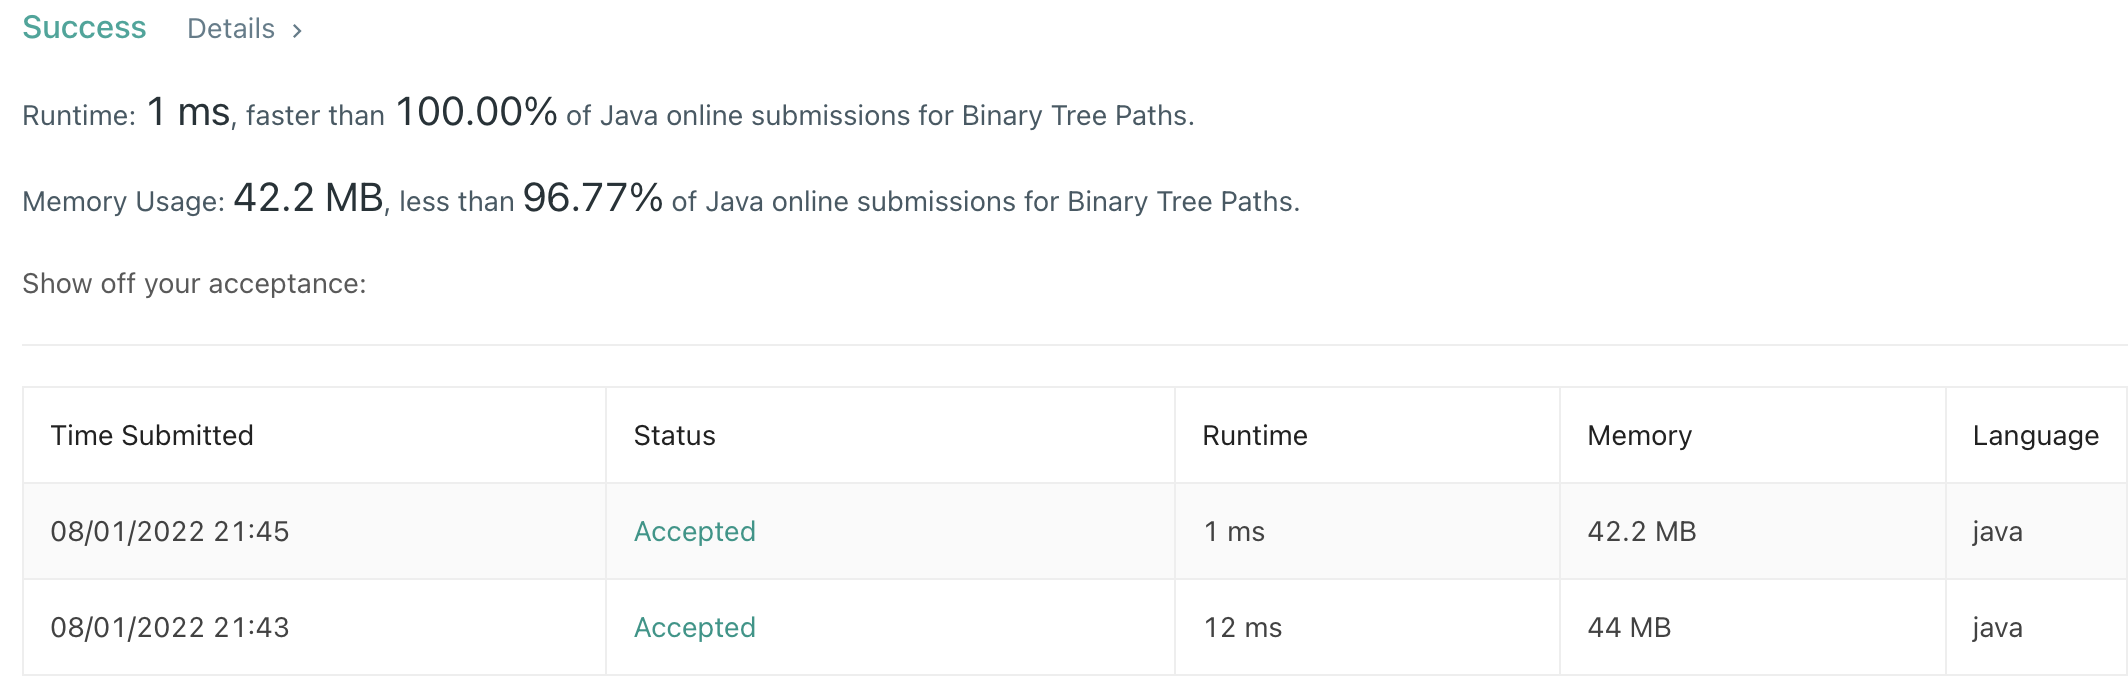Viewport: 2128px width, 694px height.
Task: Click the 100.00% runtime percentile text
Action: click(x=476, y=112)
